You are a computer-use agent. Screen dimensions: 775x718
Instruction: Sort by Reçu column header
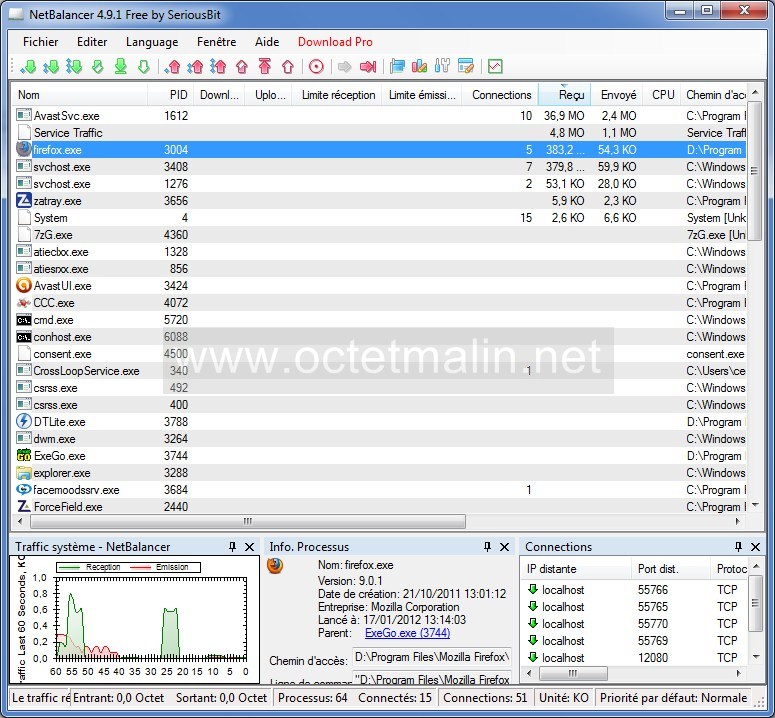pos(564,95)
